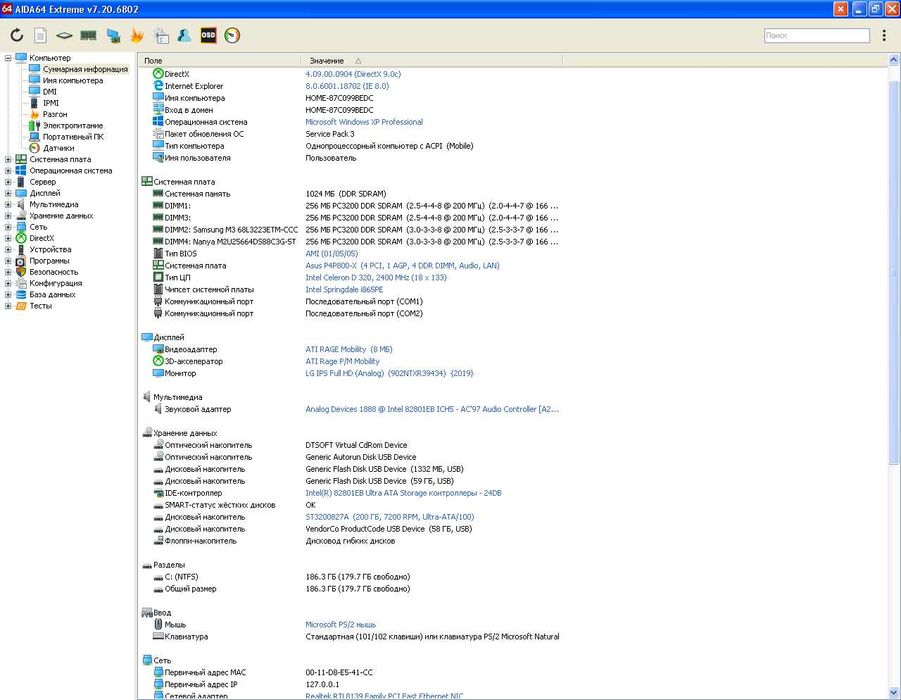901x700 pixels.
Task: Expand the Операционная система tree node
Action: pos(8,171)
